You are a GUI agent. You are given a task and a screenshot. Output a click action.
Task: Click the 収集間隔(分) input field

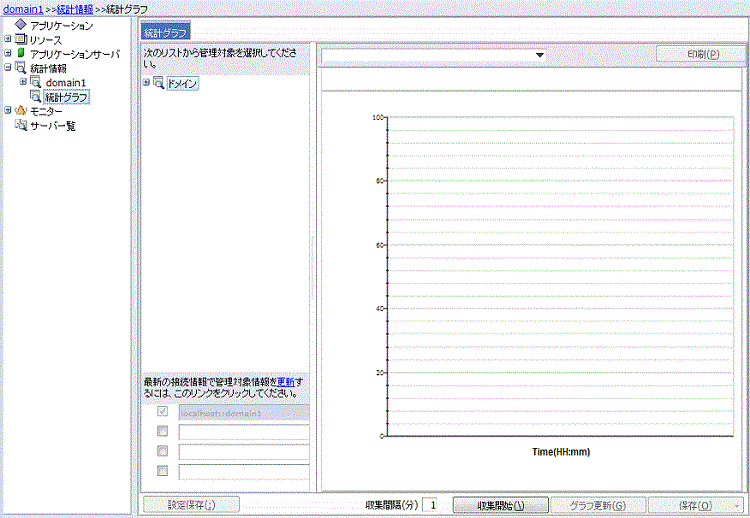(432, 505)
